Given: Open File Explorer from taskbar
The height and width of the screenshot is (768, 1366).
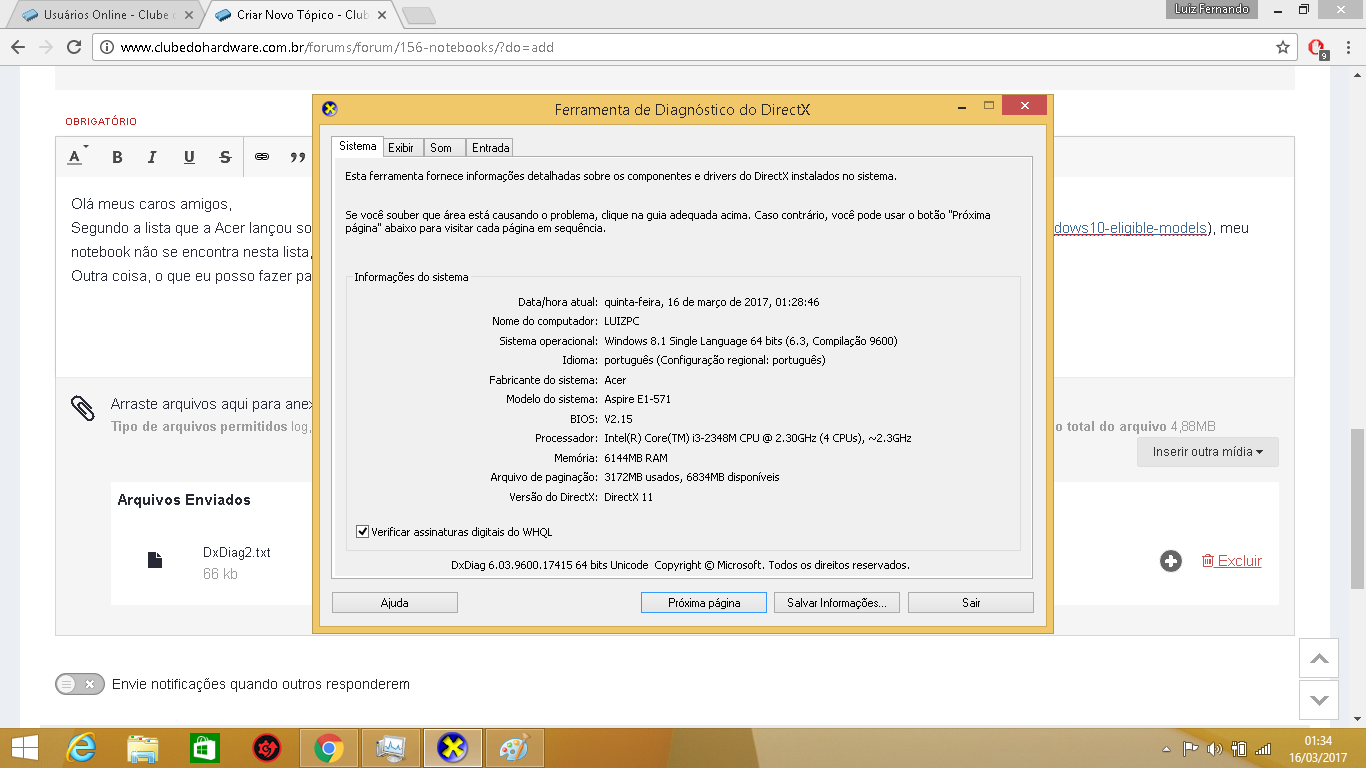Looking at the screenshot, I should [143, 748].
